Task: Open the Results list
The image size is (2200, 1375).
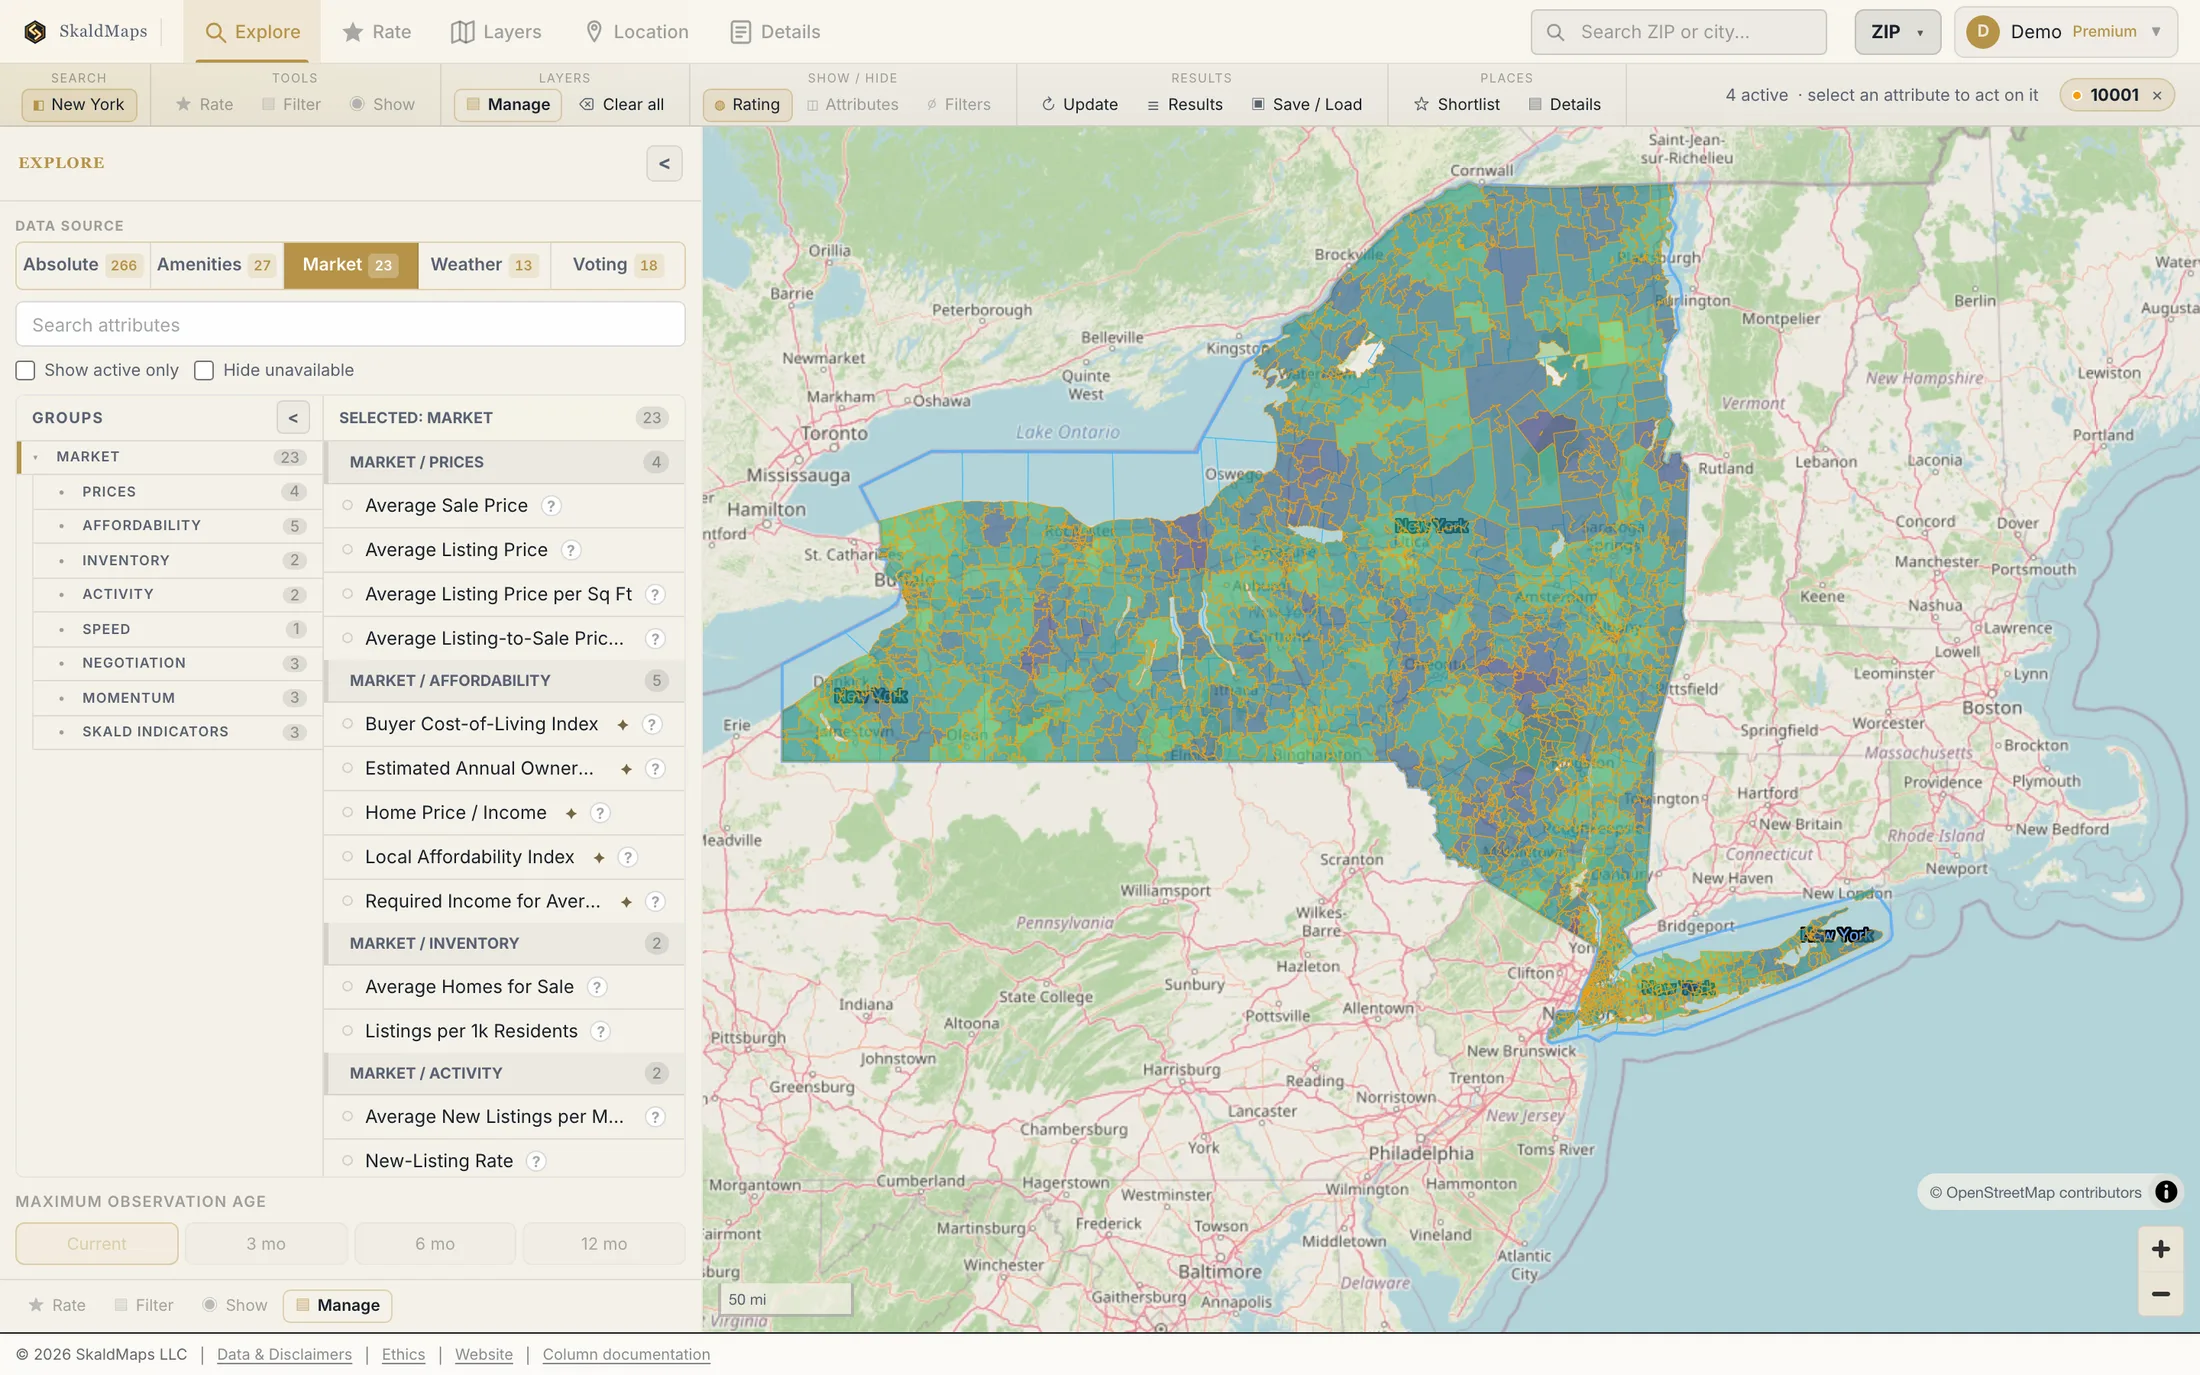Action: (1184, 104)
